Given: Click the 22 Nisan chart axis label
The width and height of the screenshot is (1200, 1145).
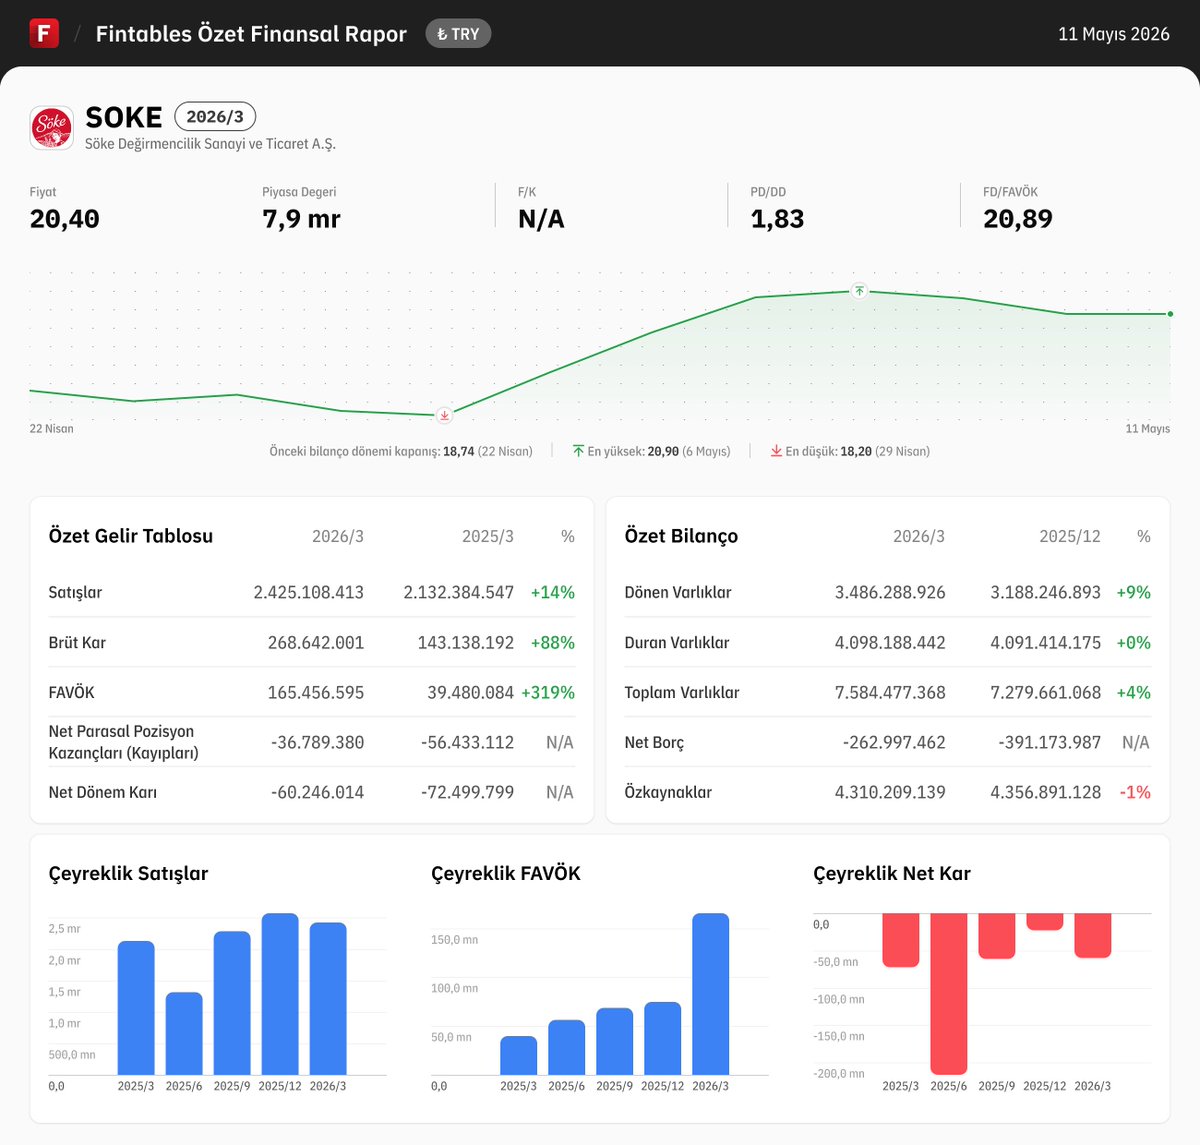Looking at the screenshot, I should [51, 429].
